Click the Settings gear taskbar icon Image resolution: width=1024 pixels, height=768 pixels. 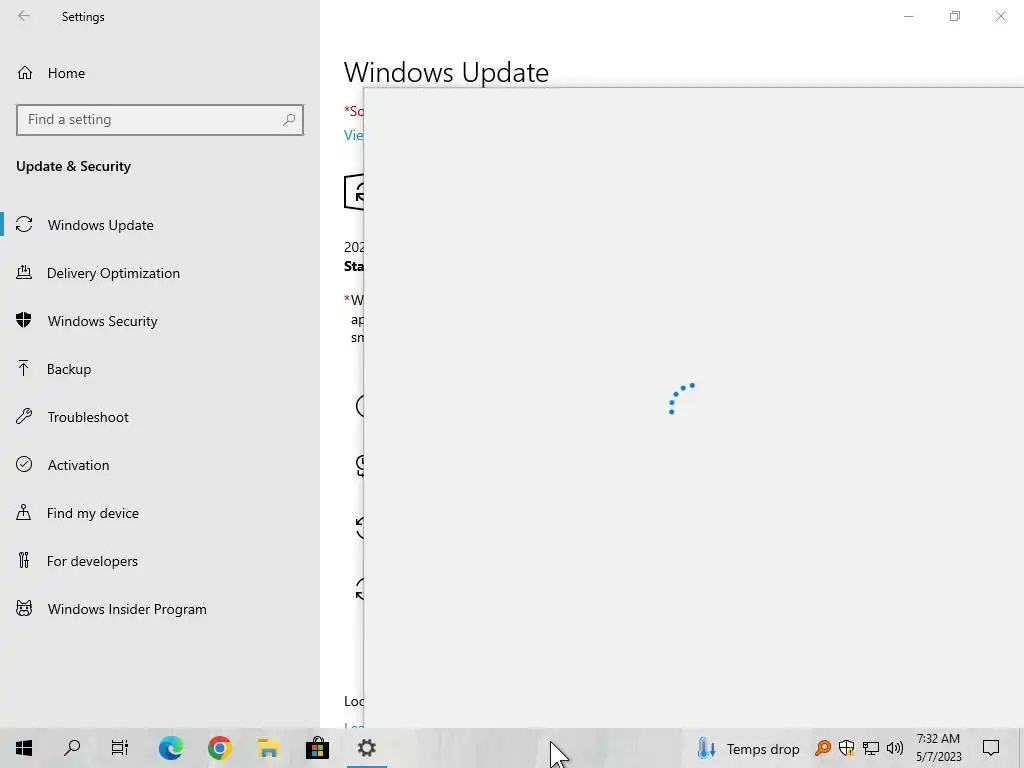(x=366, y=748)
